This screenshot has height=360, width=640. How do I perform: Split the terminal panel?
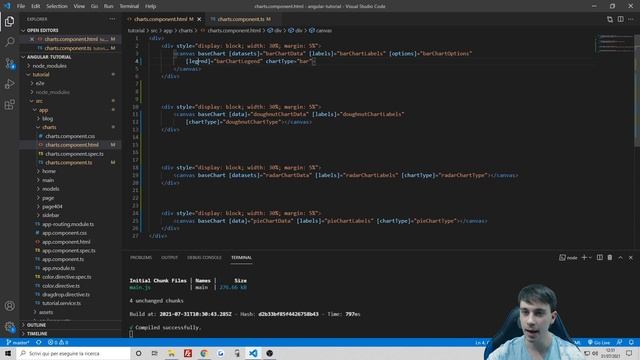point(600,258)
